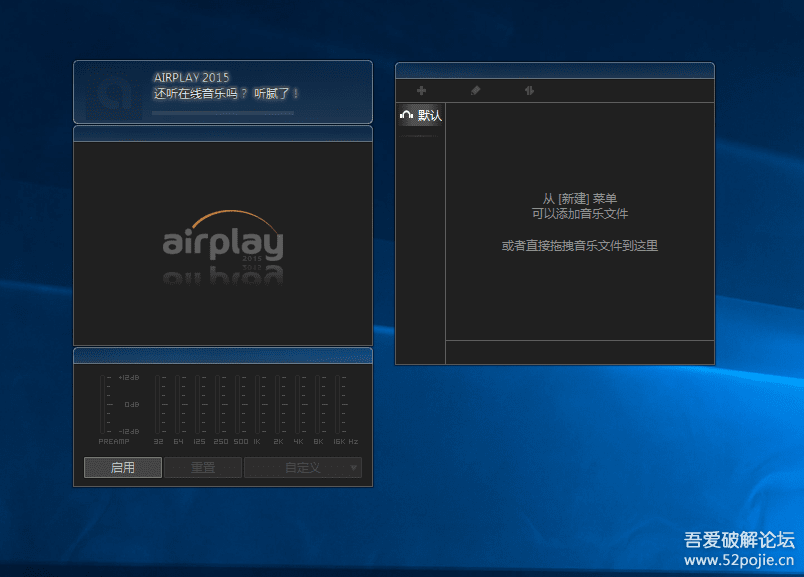This screenshot has height=577, width=804.
Task: Click the sort arrows icon in playlist
Action: (x=529, y=91)
